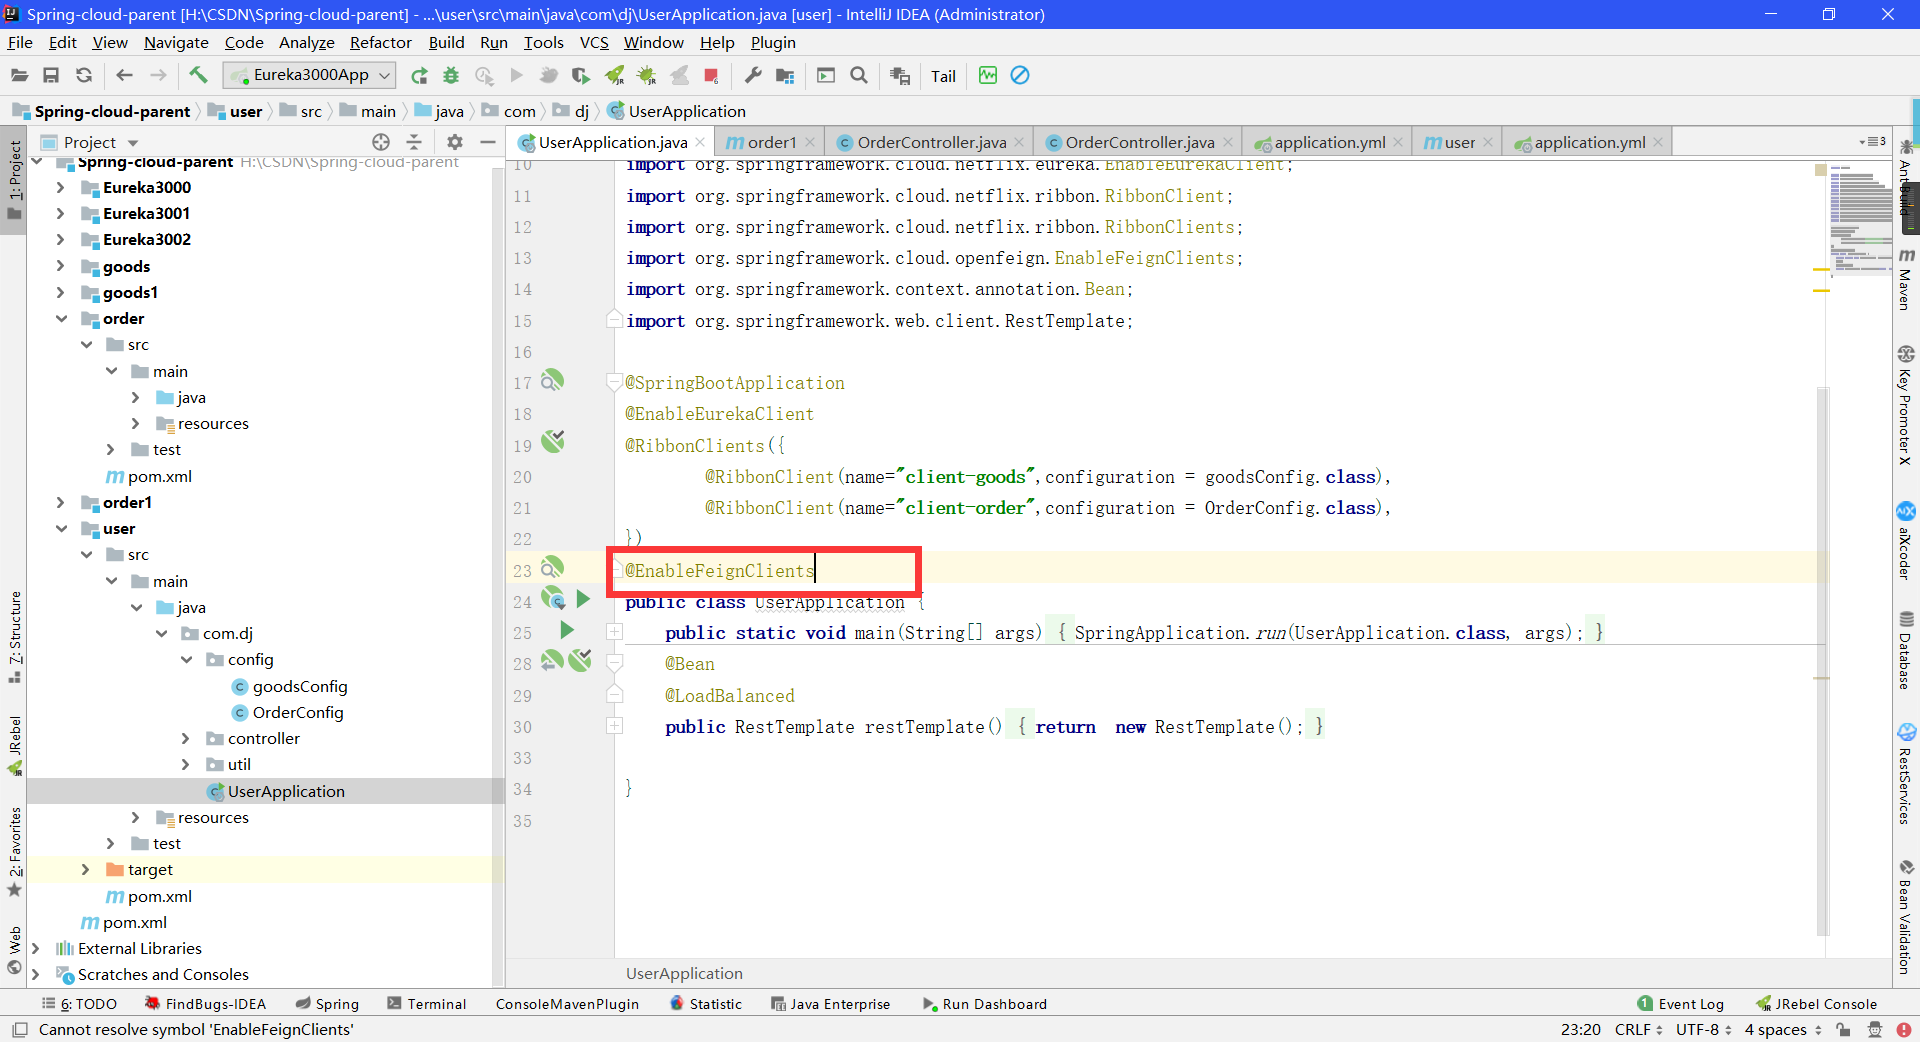Stop the running process with red square
This screenshot has width=1920, height=1042.
[x=711, y=75]
